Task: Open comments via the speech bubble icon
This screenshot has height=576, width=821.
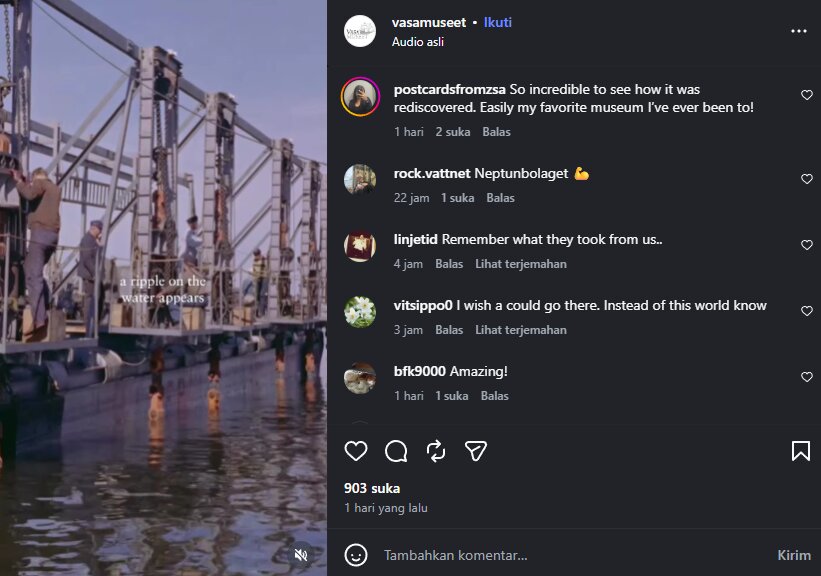Action: [x=395, y=451]
